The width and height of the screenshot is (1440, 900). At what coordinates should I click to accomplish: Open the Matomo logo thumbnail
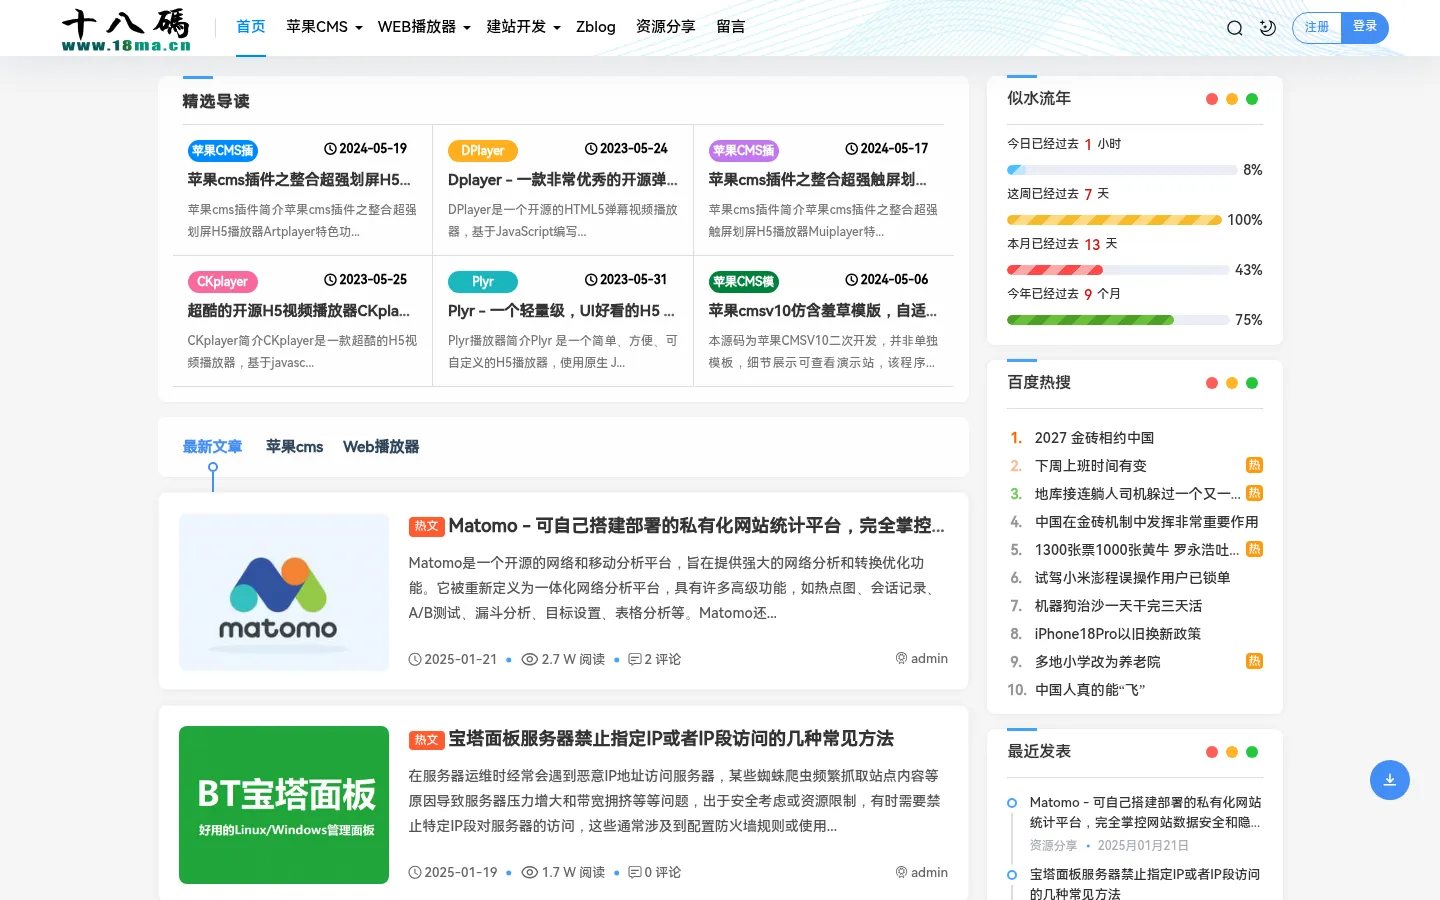pyautogui.click(x=284, y=592)
